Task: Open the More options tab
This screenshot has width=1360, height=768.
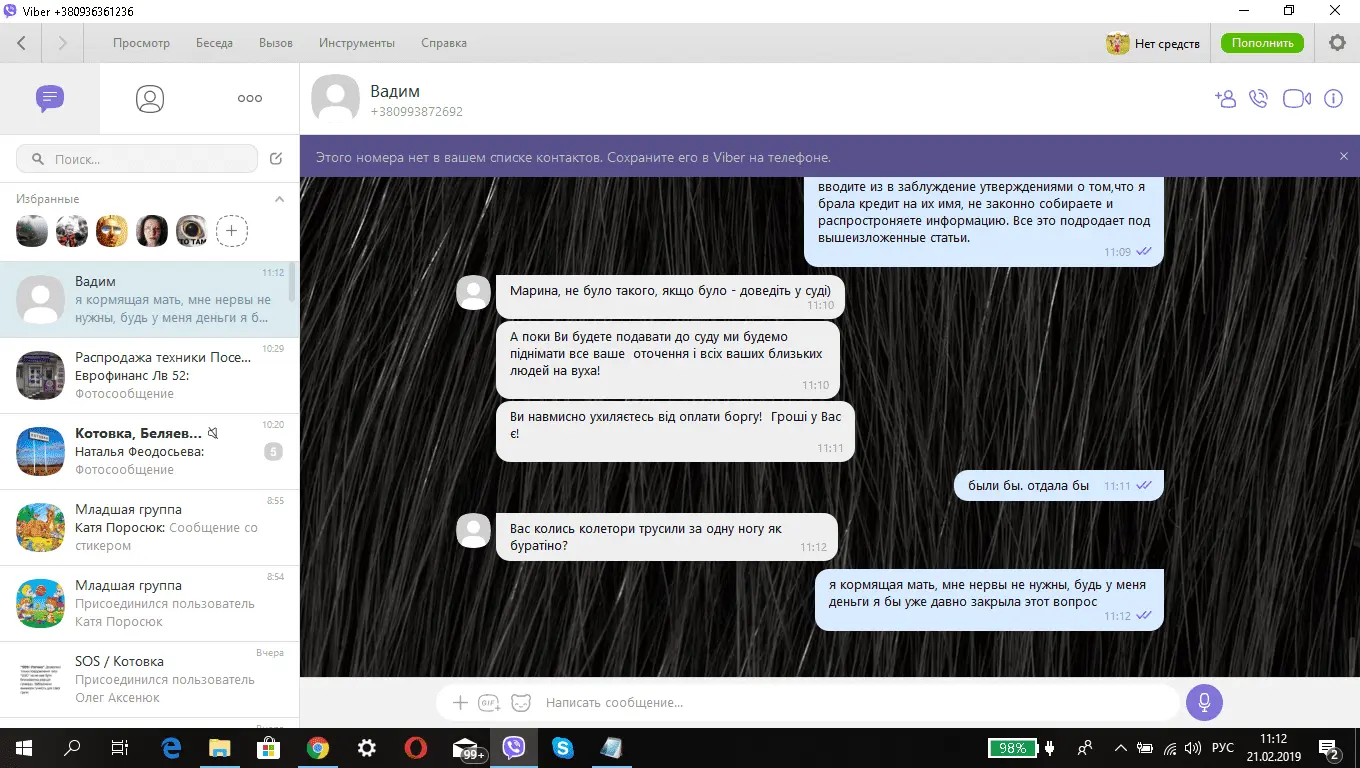Action: coord(249,98)
